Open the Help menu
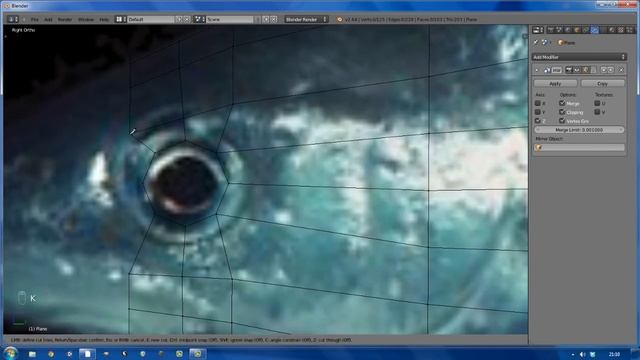 [104, 19]
